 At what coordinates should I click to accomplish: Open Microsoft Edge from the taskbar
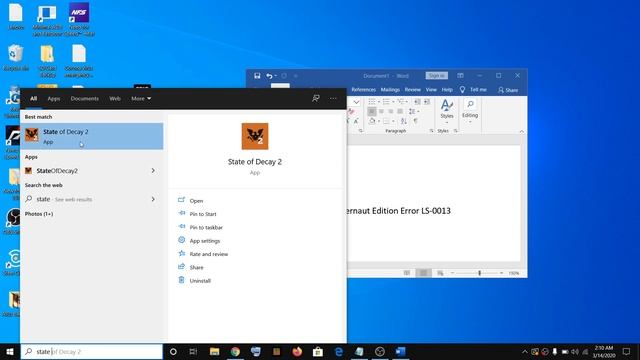point(339,351)
